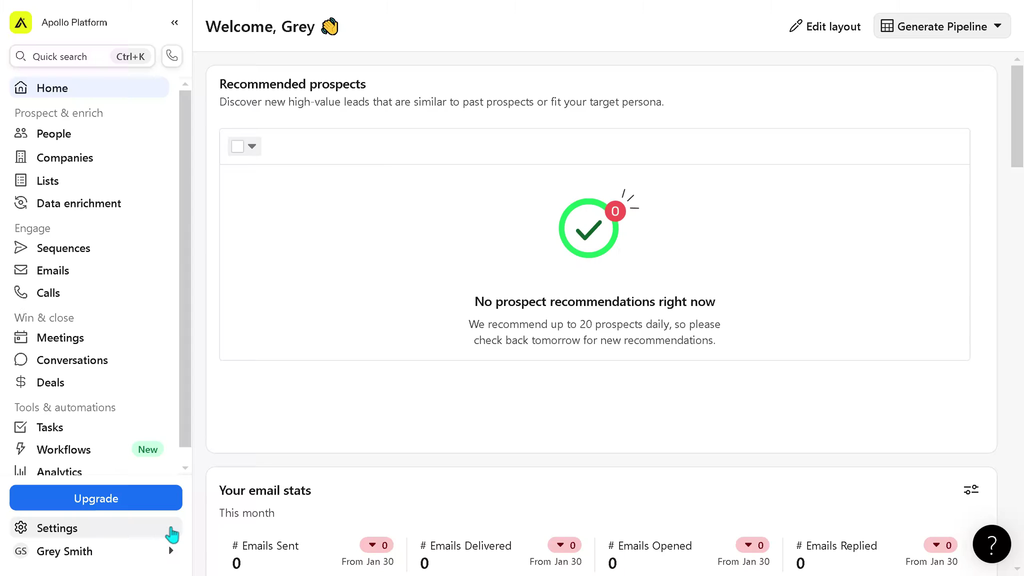Expand the Grey Smith account menu arrow
1024x576 pixels.
[x=171, y=551]
